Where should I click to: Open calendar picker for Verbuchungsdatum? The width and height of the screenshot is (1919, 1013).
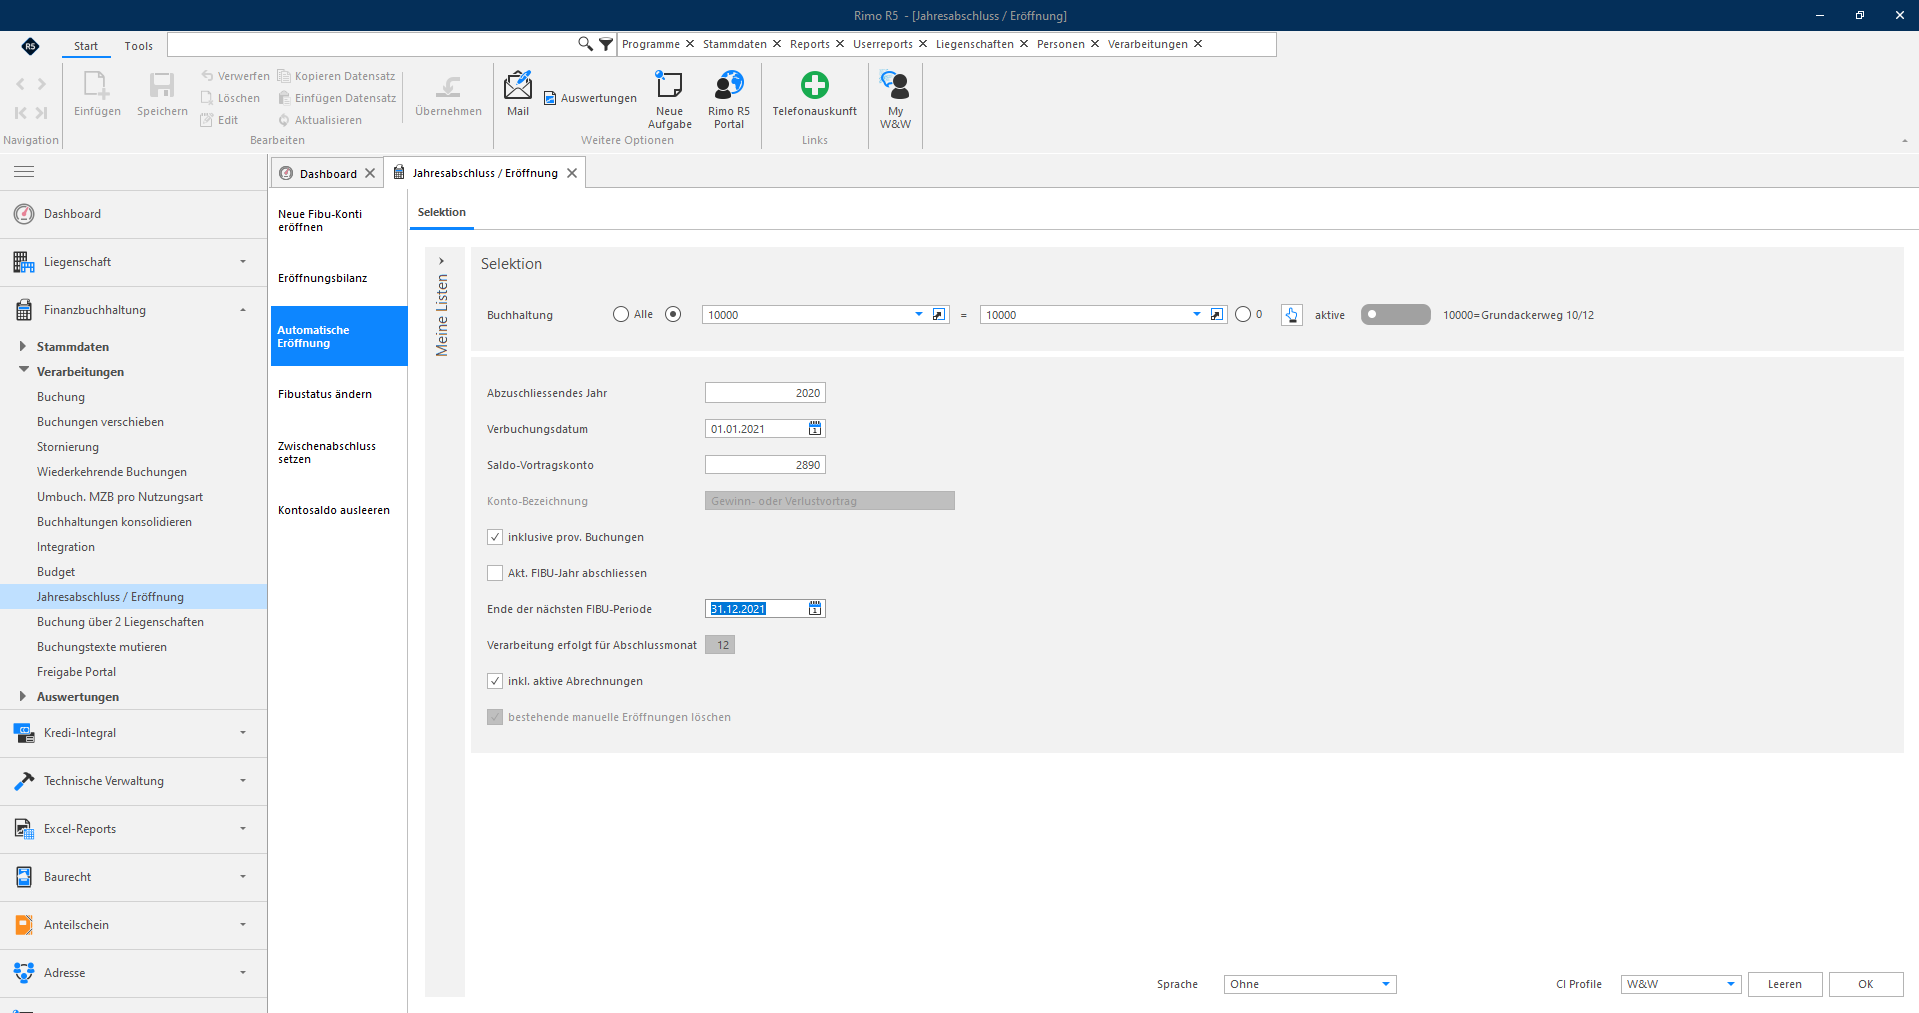coord(815,429)
